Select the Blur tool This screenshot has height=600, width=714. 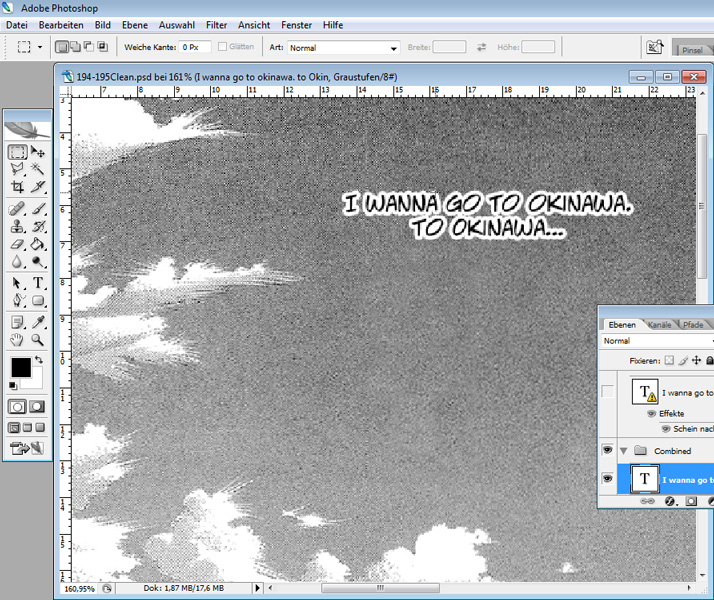click(17, 262)
